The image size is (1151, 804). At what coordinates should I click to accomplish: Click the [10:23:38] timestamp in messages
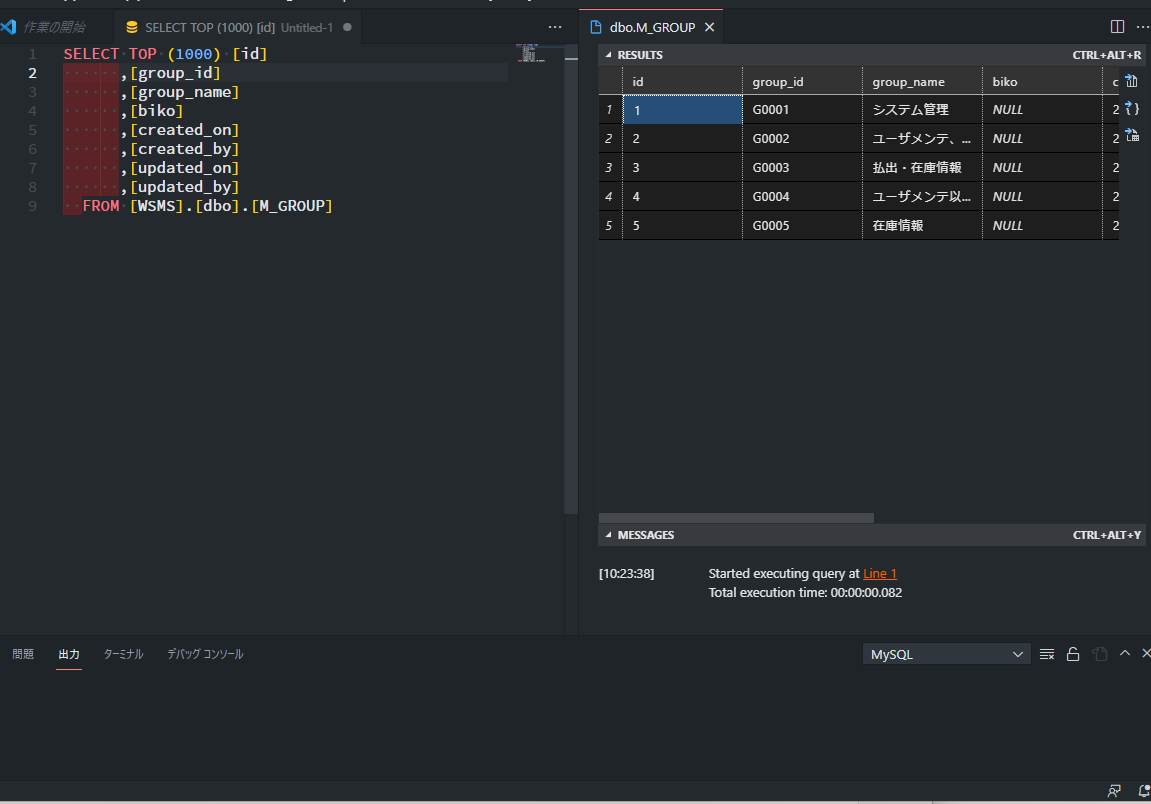[626, 573]
